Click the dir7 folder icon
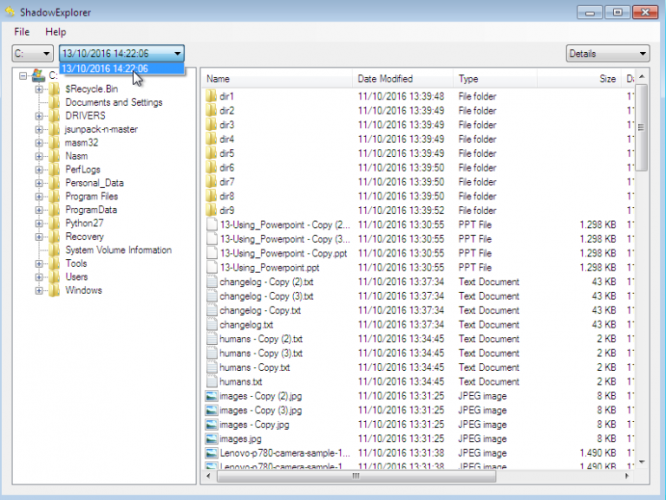 [x=211, y=182]
